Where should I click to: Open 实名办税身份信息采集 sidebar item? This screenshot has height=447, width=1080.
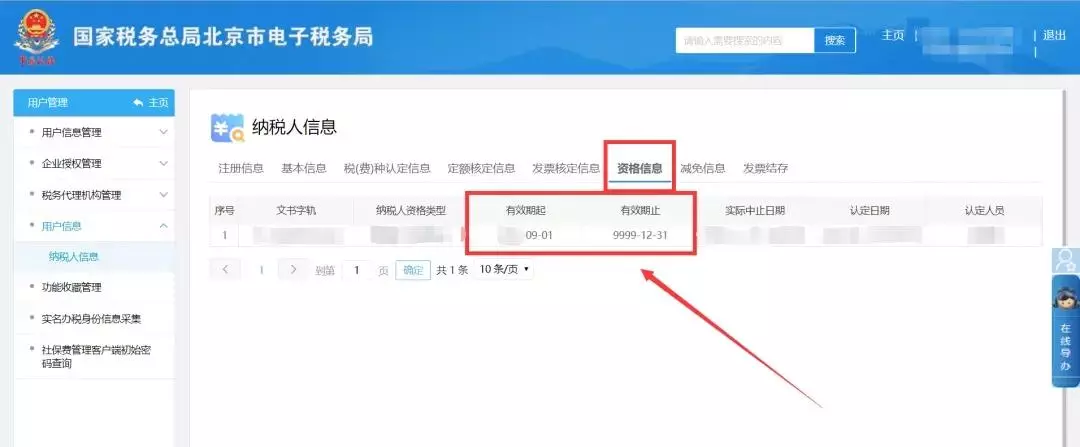click(94, 319)
